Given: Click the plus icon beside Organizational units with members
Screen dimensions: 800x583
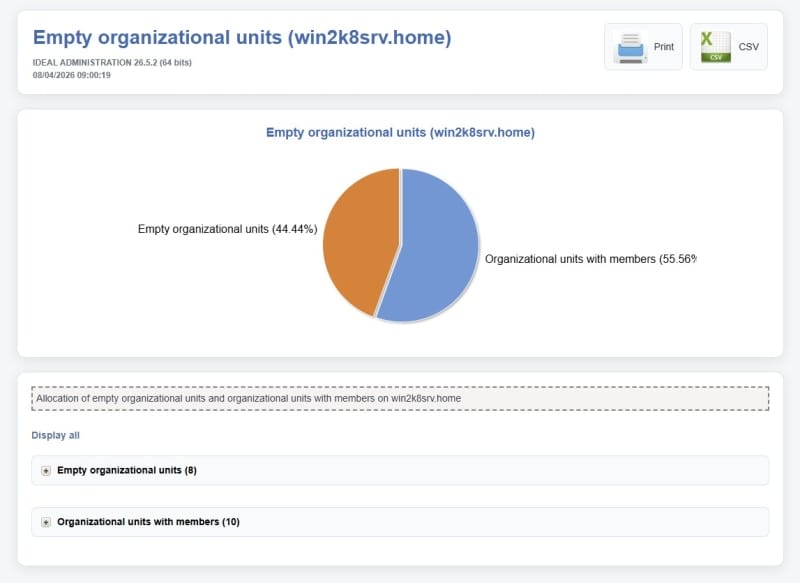Looking at the screenshot, I should coord(46,522).
